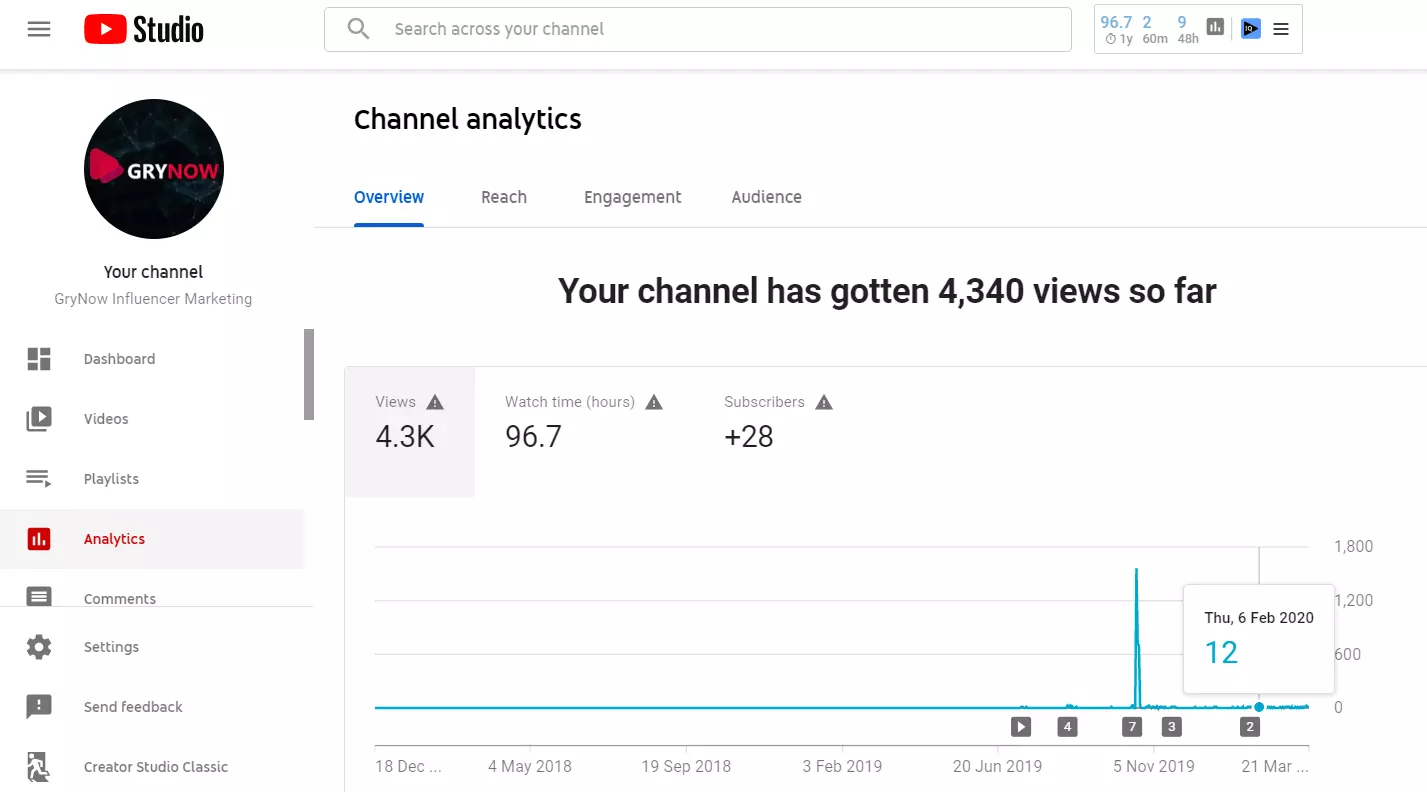Select the Audience tab
This screenshot has width=1427, height=792.
tap(766, 197)
